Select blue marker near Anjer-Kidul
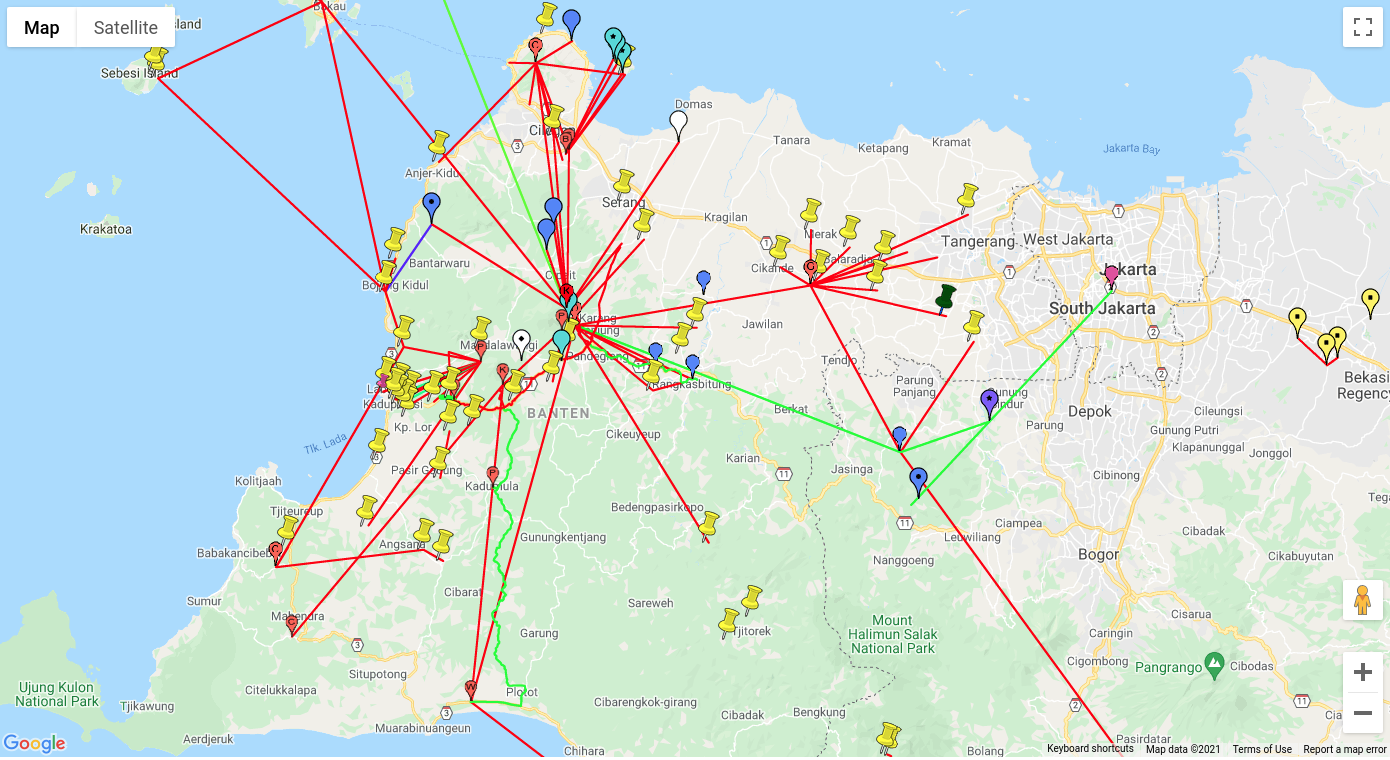The image size is (1390, 760). coord(431,208)
